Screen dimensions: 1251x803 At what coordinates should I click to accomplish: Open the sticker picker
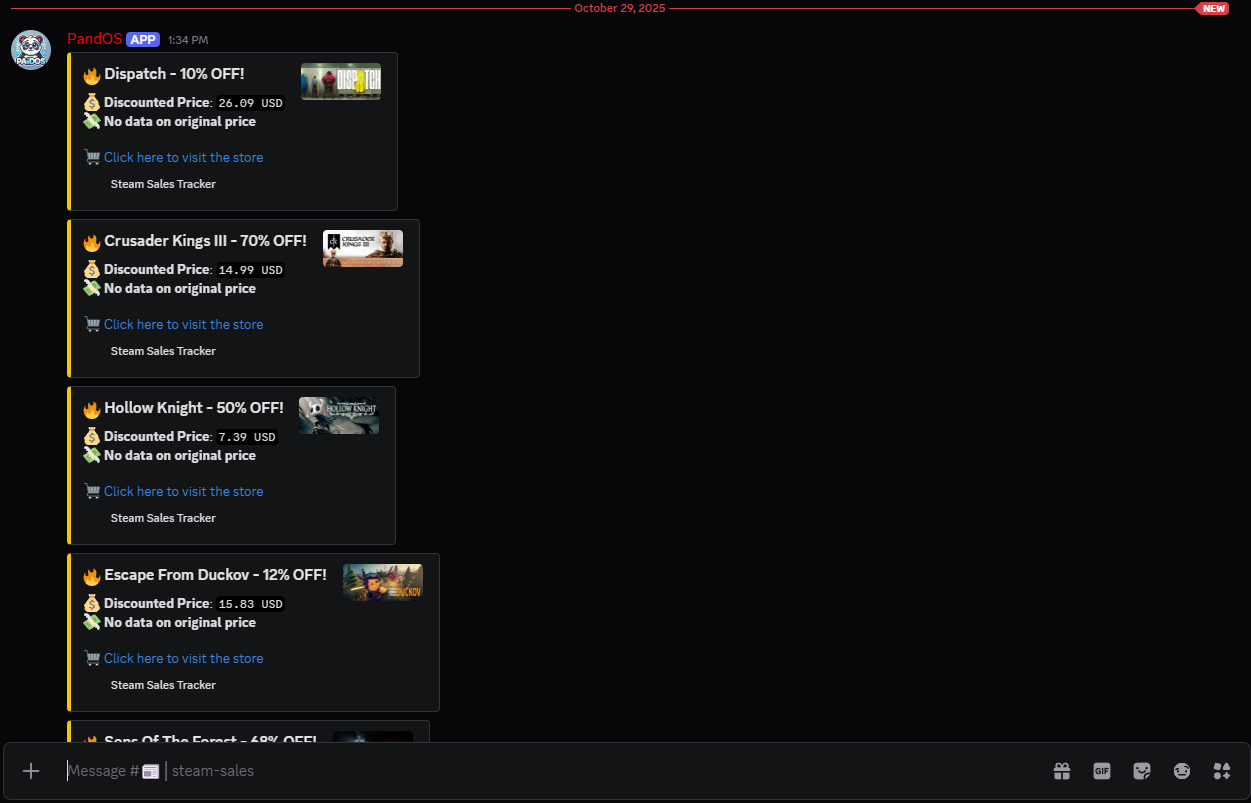[x=1142, y=771]
